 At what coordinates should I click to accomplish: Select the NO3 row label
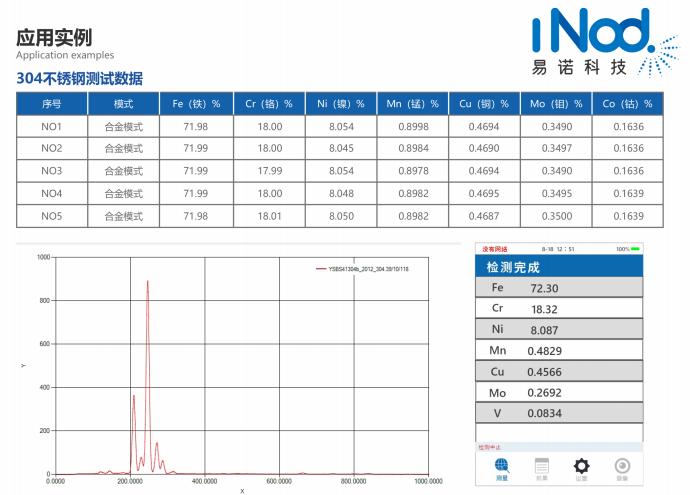pos(51,171)
